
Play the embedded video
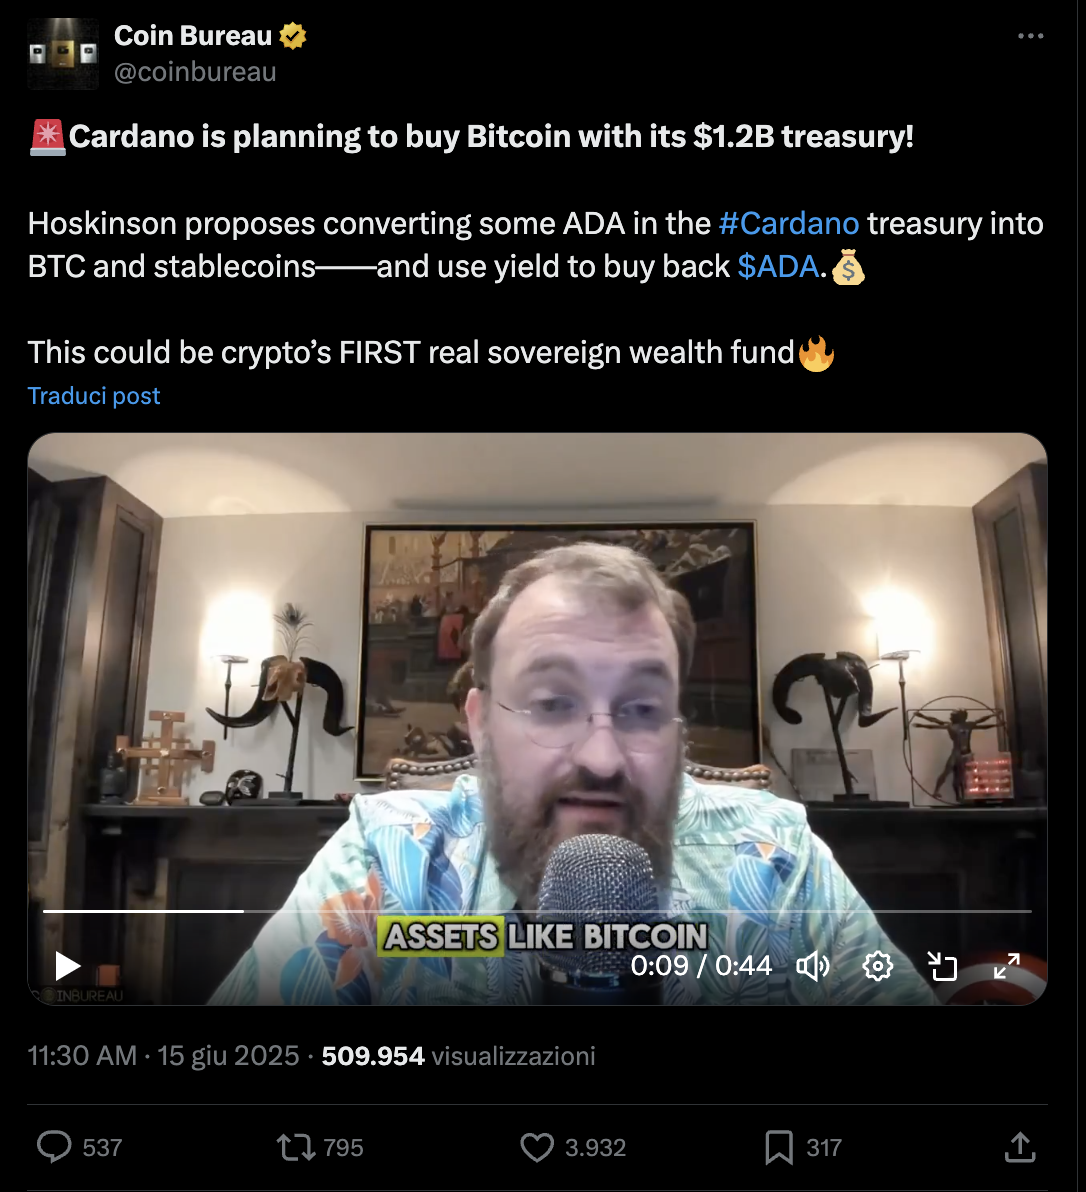click(68, 966)
